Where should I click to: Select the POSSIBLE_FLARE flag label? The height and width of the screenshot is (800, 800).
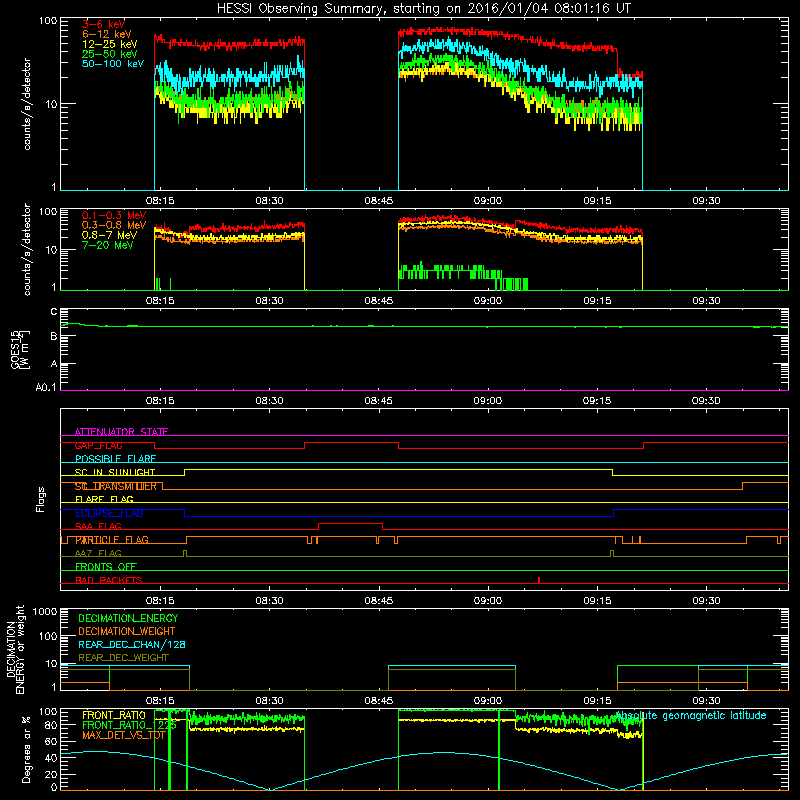click(x=115, y=459)
